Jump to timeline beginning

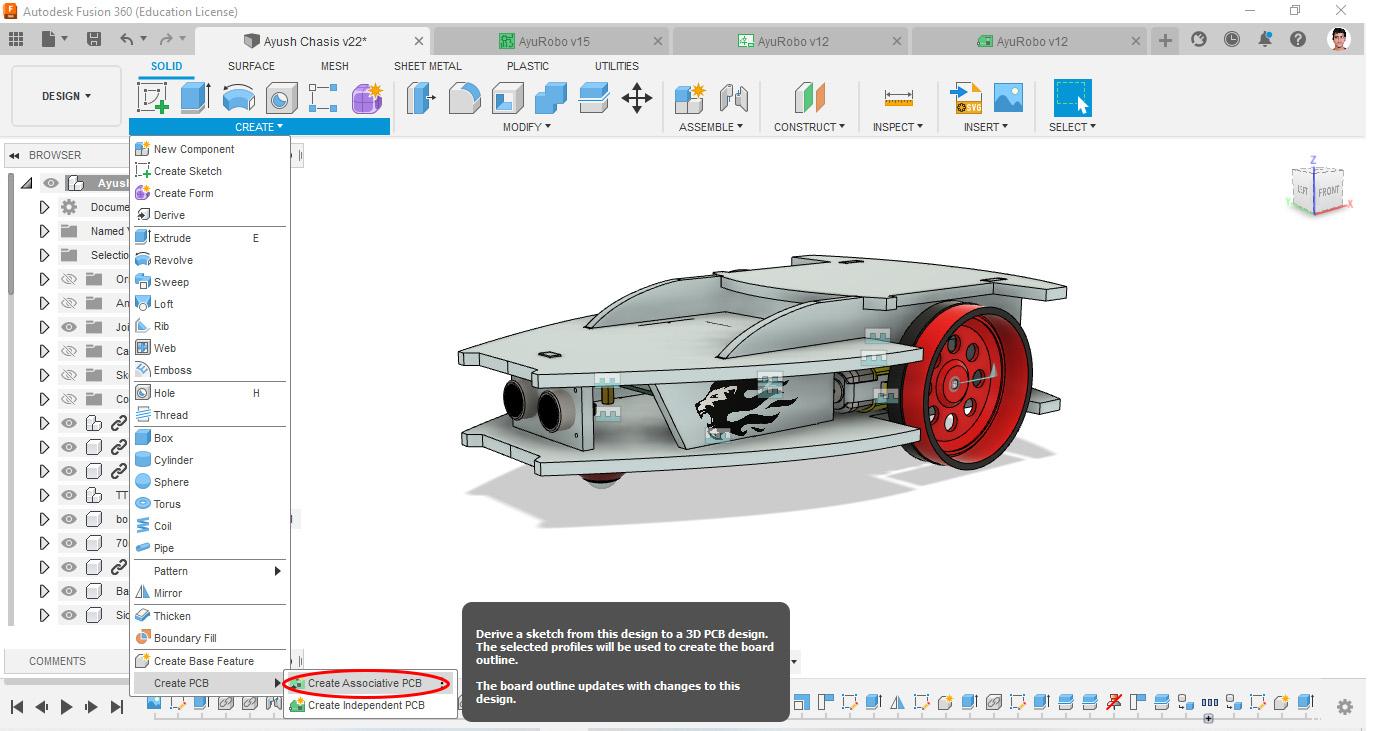coord(16,707)
